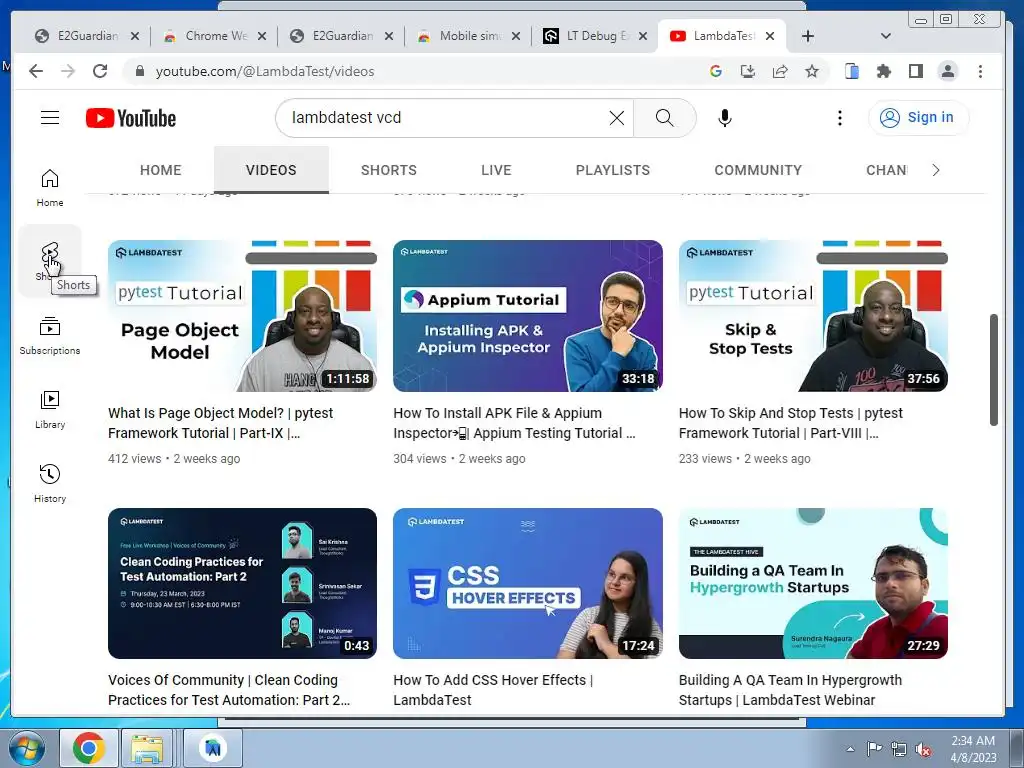Click the network tray icon
The image size is (1024, 768).
tap(899, 749)
